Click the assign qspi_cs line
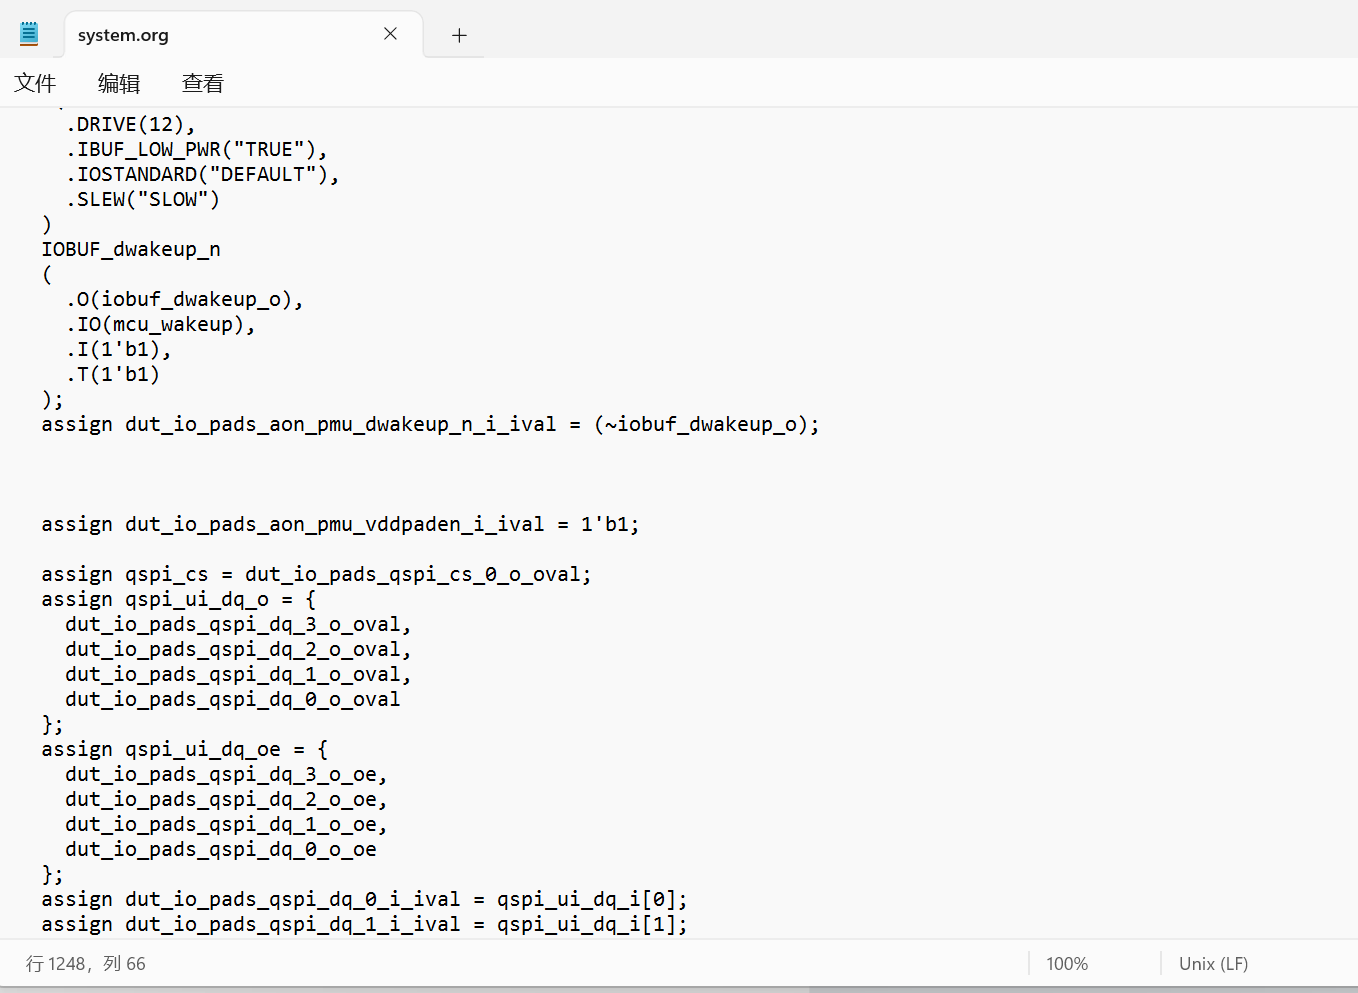 click(317, 574)
